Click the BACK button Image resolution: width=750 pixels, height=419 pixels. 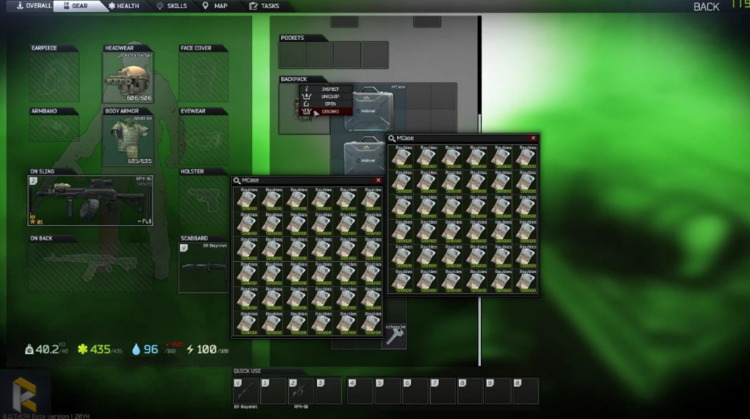coord(706,7)
